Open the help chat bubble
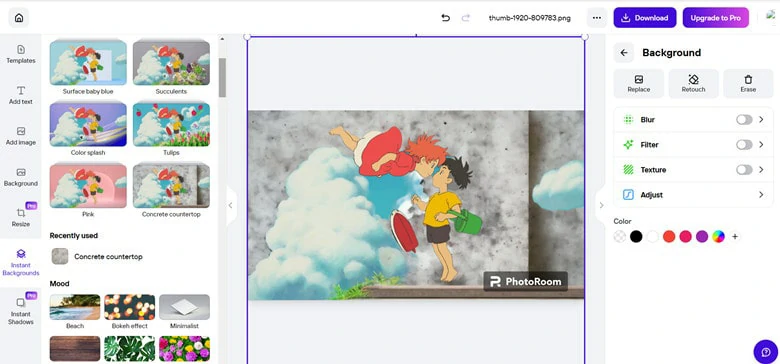Screen dimensions: 780x364 [766, 352]
